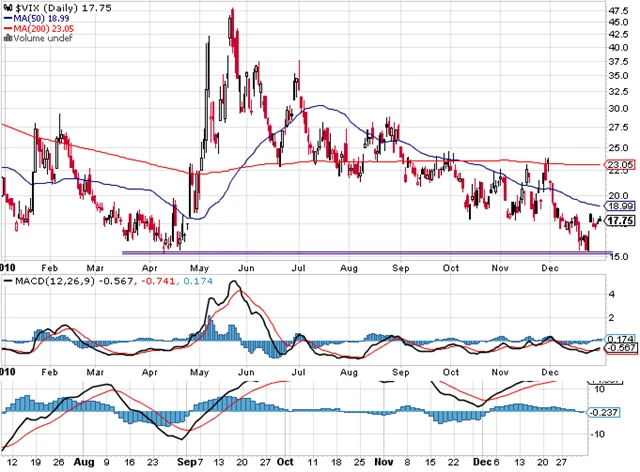This screenshot has width=640, height=472.
Task: Click the Oct label on bottom panel axis
Action: pyautogui.click(x=287, y=464)
